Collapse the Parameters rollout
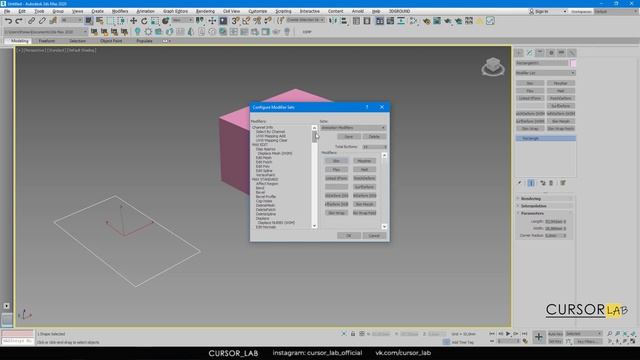Image resolution: width=640 pixels, height=360 pixels. 544,213
